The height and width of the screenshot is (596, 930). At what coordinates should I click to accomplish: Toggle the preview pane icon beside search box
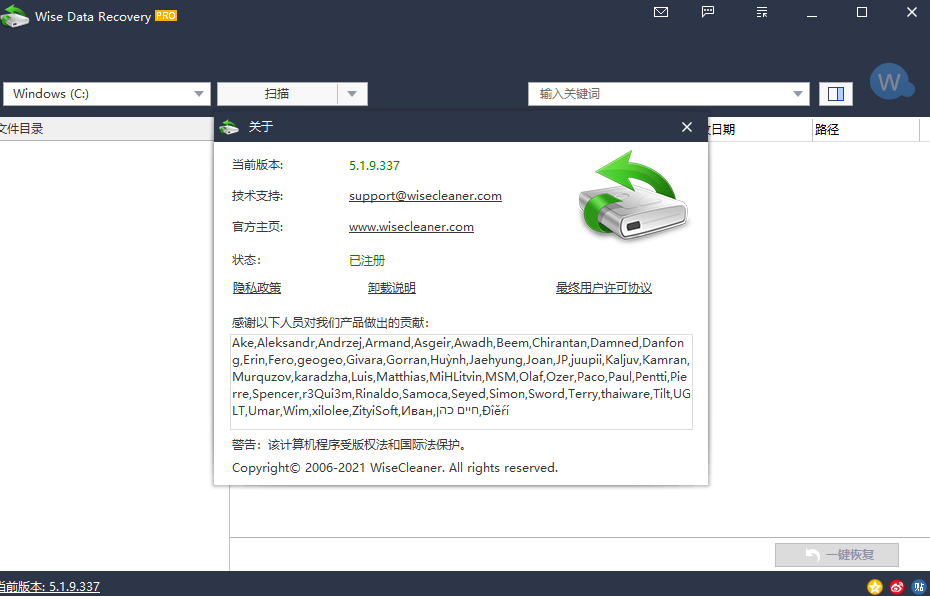click(x=835, y=93)
